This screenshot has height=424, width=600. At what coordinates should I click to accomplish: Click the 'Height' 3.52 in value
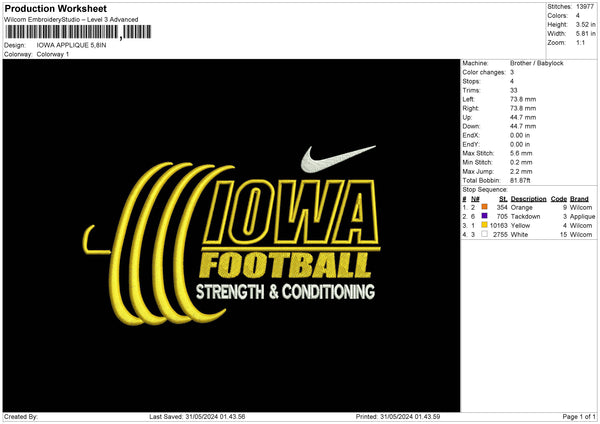585,24
